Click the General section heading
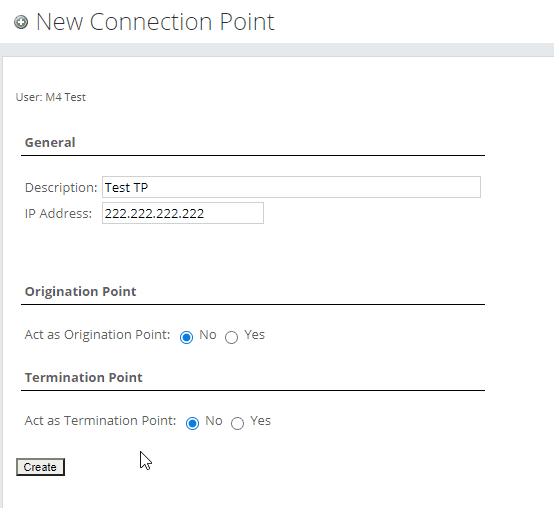 coord(50,142)
